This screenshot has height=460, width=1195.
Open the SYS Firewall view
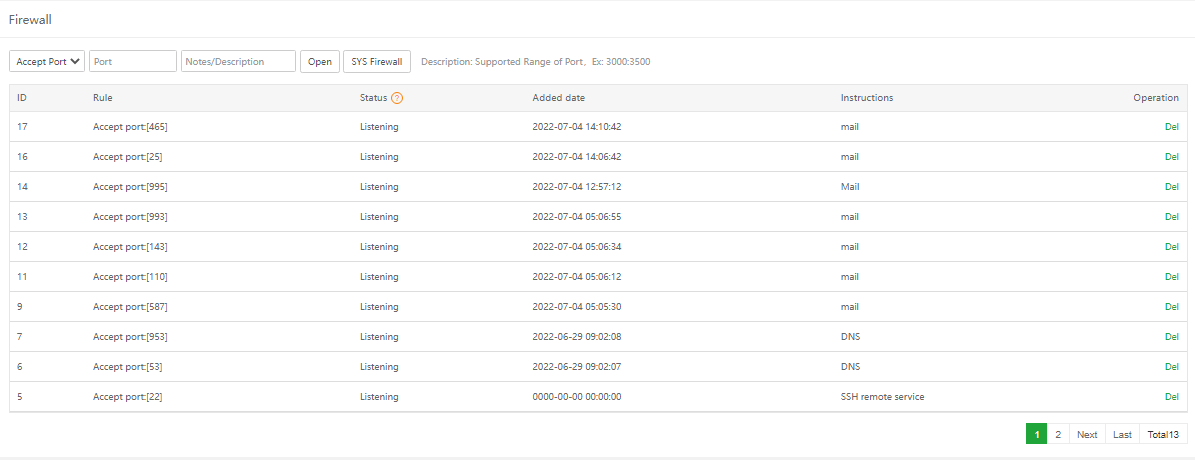click(x=376, y=62)
